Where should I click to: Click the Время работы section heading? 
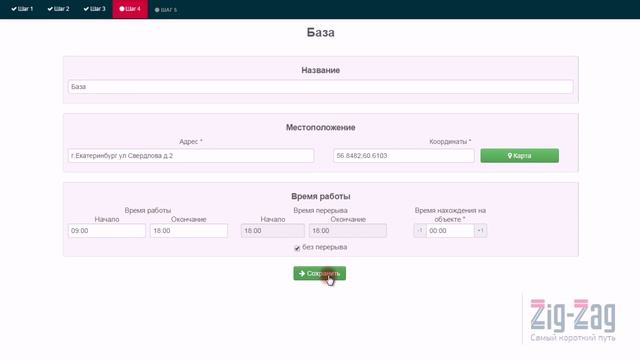pyautogui.click(x=320, y=196)
